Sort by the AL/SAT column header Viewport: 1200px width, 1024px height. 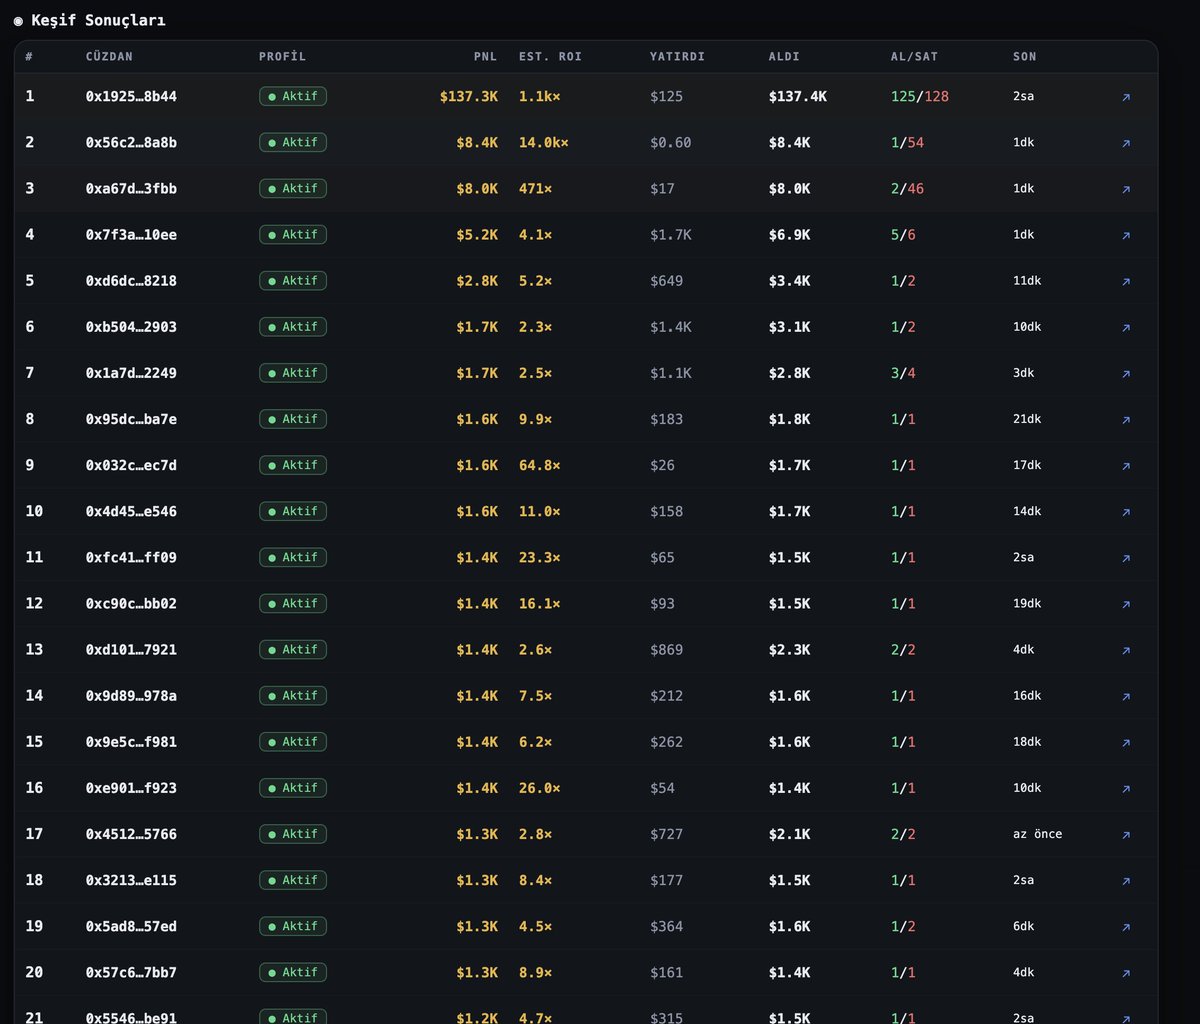point(914,57)
